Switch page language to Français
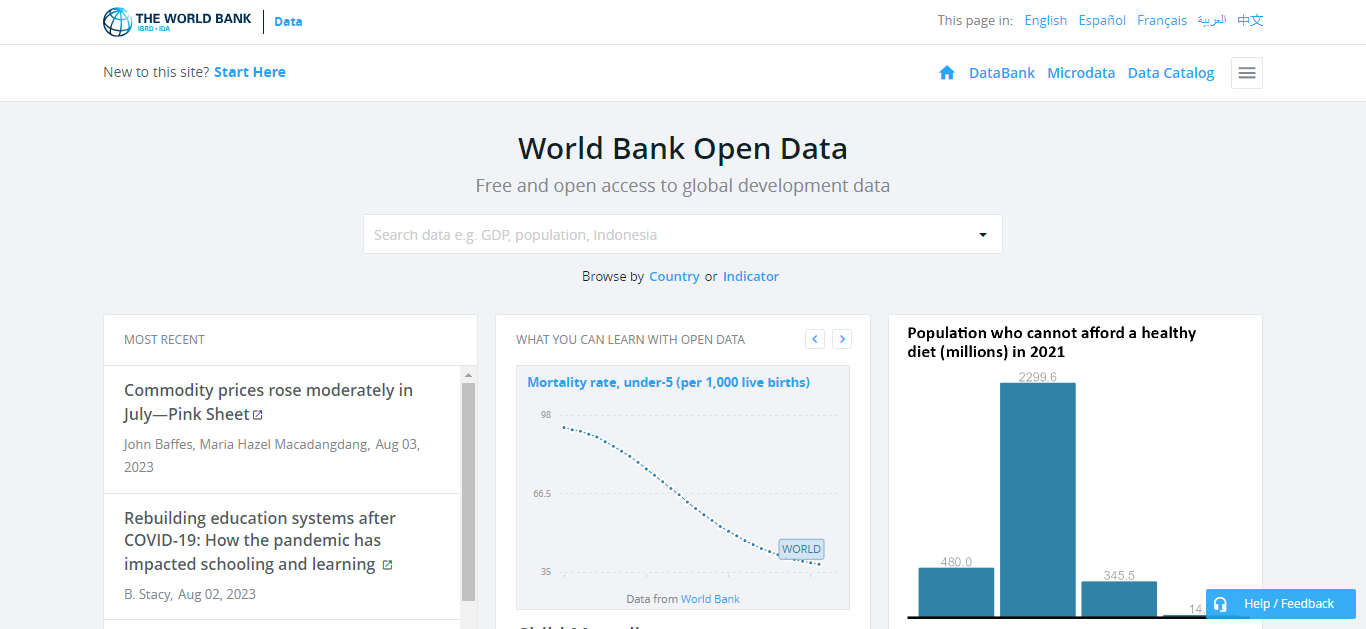 point(1161,21)
